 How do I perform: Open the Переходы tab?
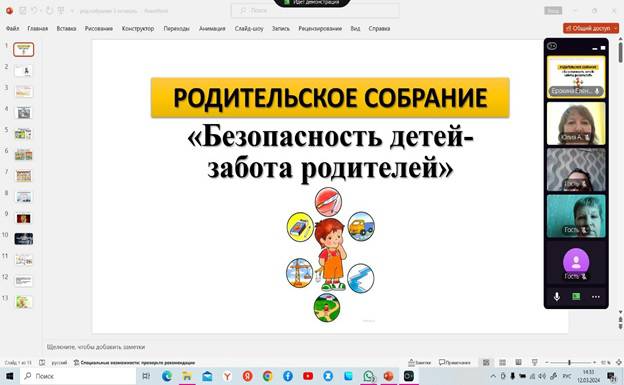[x=176, y=28]
